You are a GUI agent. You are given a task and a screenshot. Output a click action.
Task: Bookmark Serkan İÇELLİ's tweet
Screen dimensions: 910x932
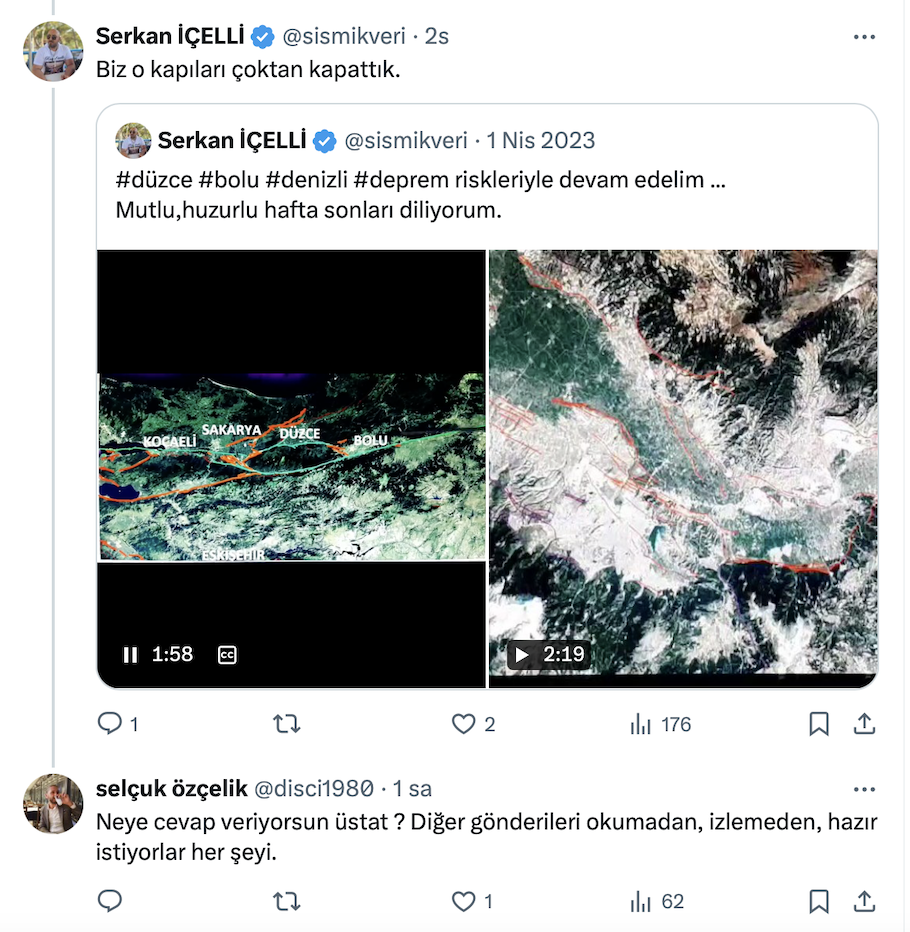[819, 724]
